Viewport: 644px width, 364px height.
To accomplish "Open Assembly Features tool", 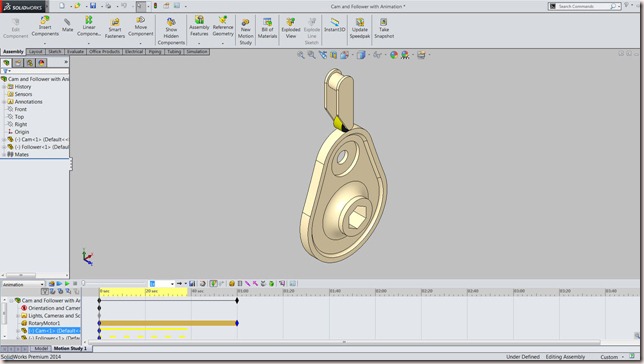I will [x=199, y=26].
